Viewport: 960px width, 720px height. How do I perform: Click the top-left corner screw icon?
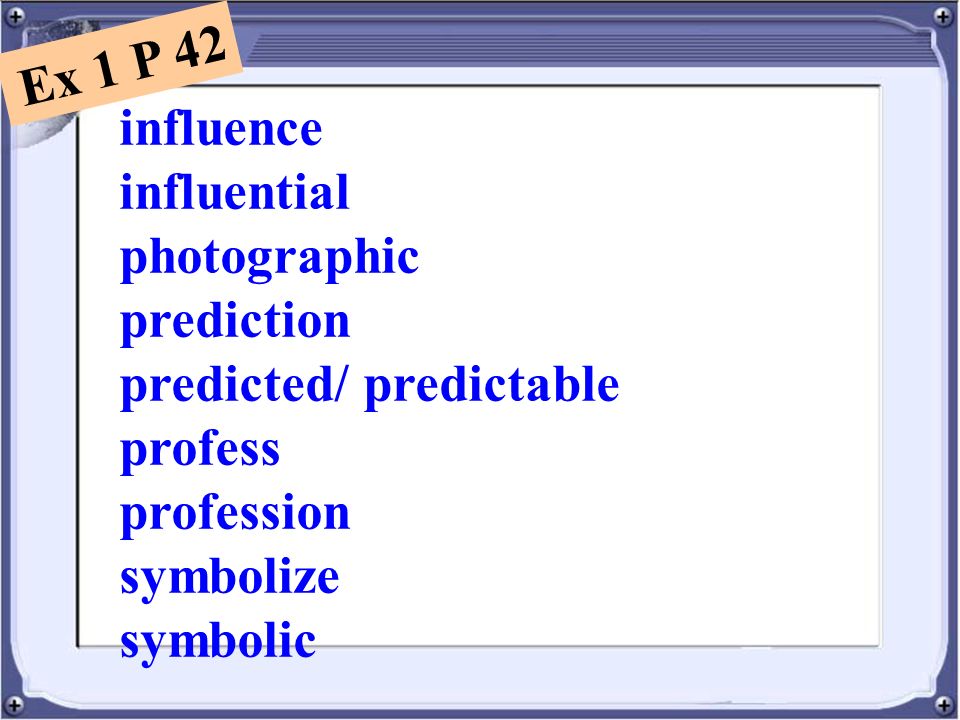[x=15, y=16]
